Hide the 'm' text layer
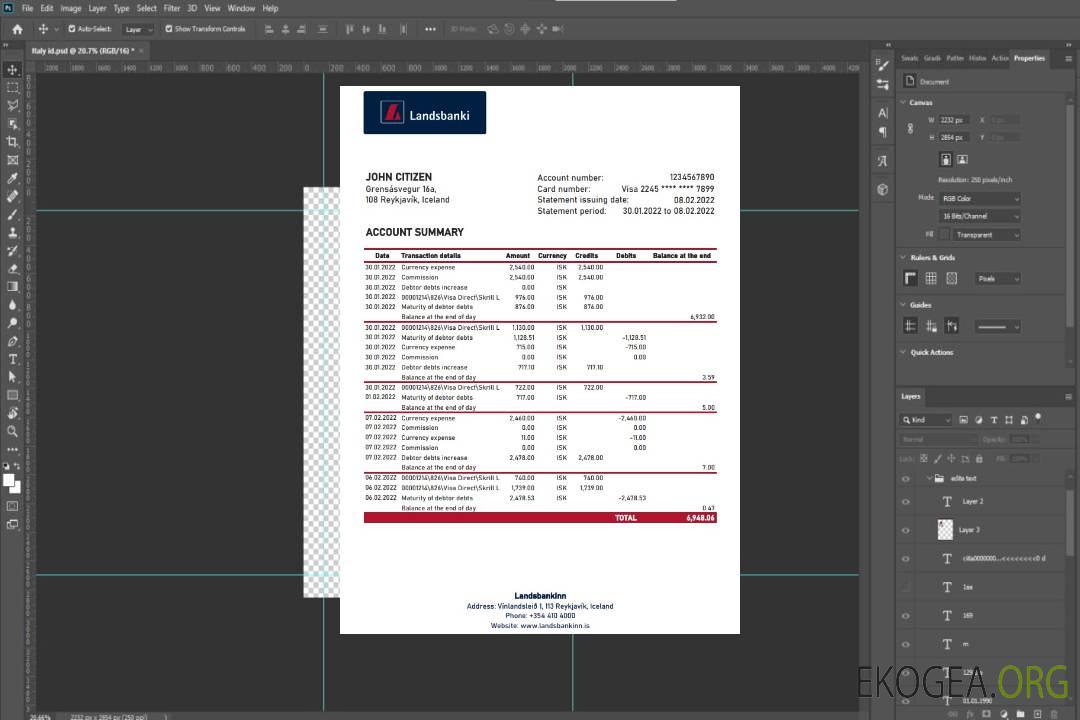The image size is (1080, 720). tap(906, 645)
